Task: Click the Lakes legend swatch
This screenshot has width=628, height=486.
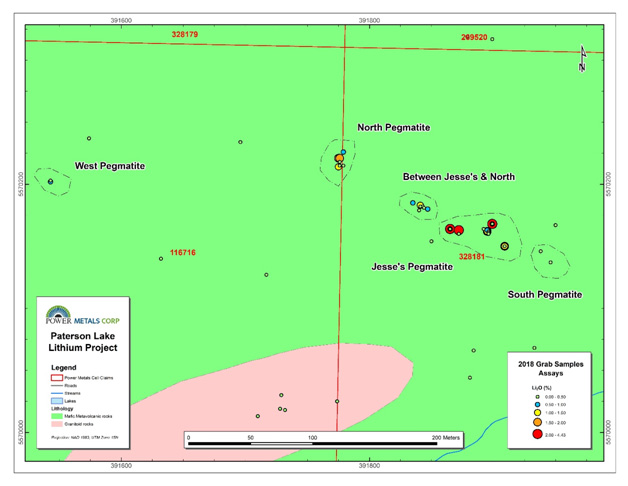Action: 56,401
